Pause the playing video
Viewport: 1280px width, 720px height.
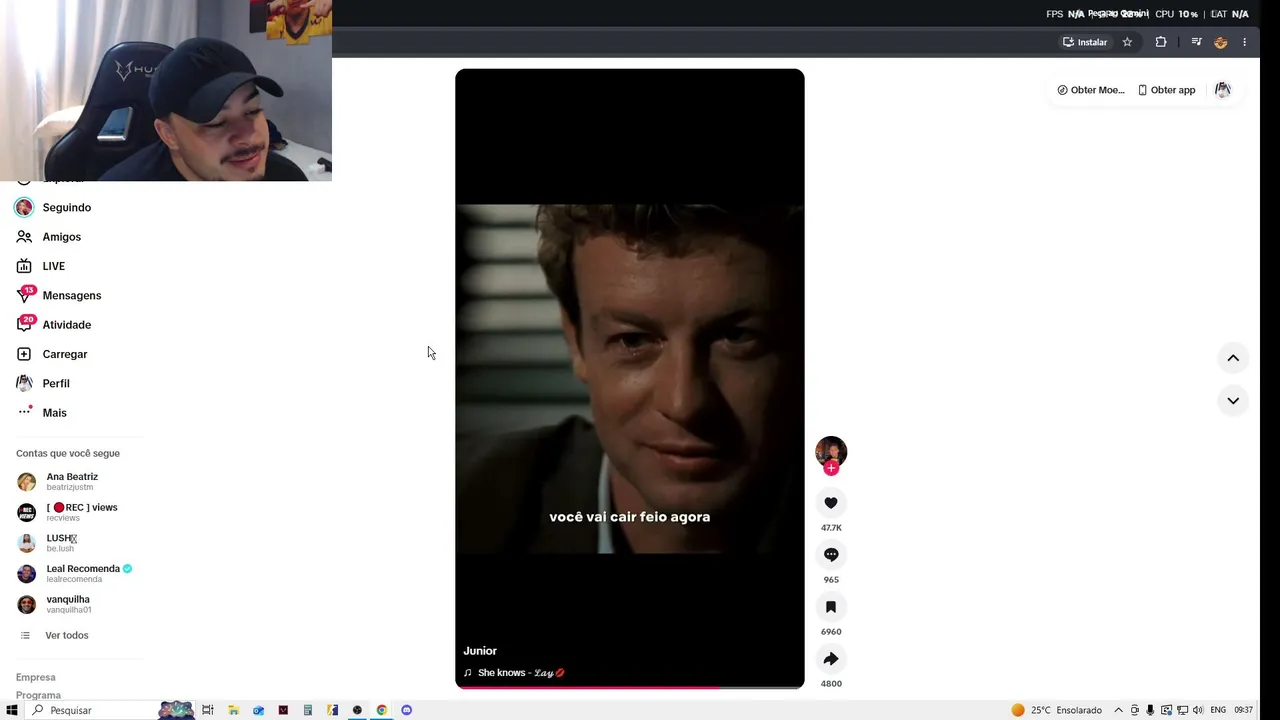(x=630, y=378)
